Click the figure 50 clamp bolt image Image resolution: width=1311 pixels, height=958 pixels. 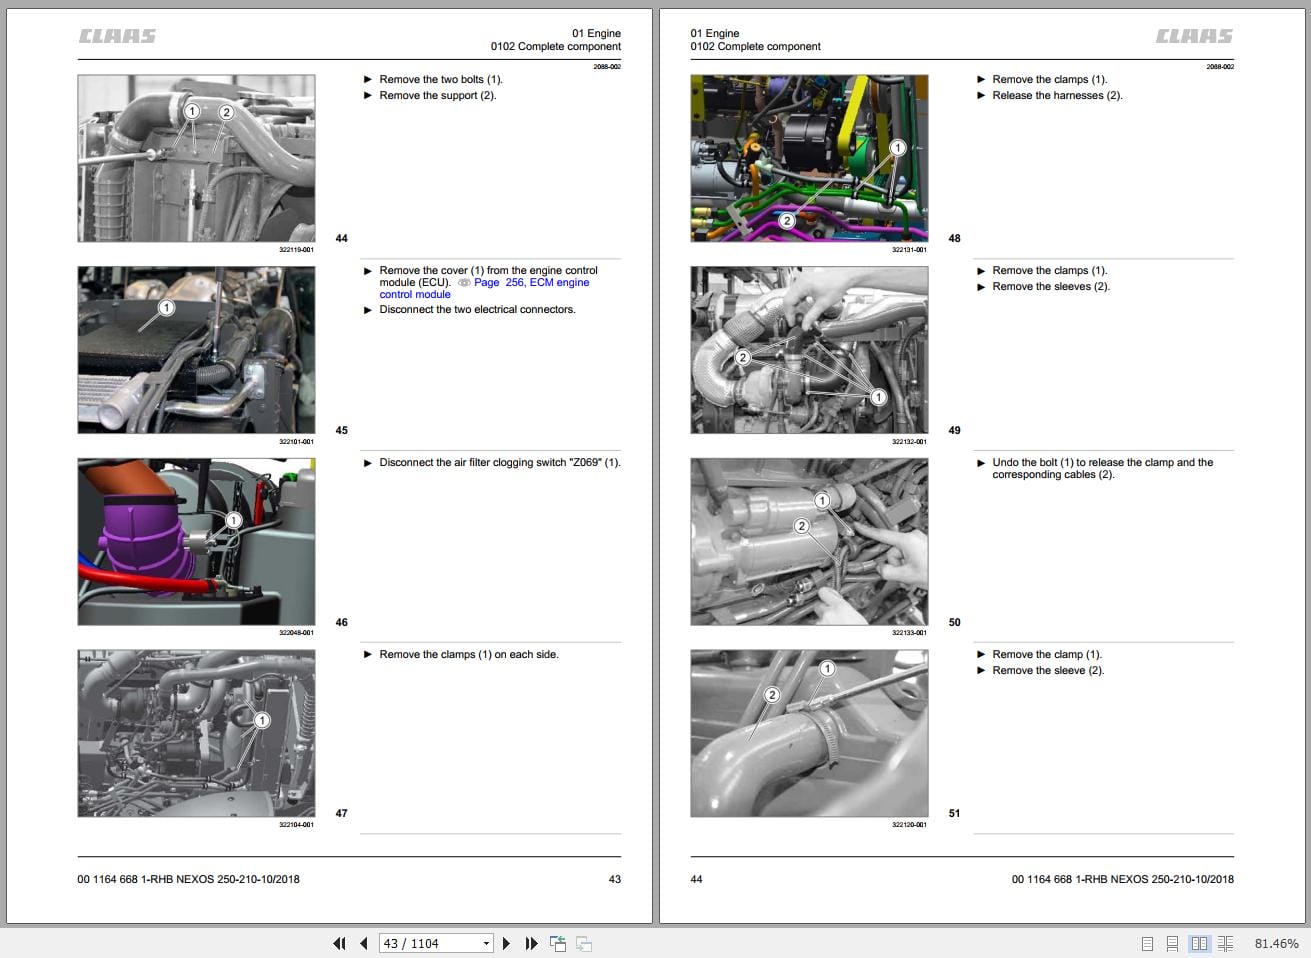(809, 542)
